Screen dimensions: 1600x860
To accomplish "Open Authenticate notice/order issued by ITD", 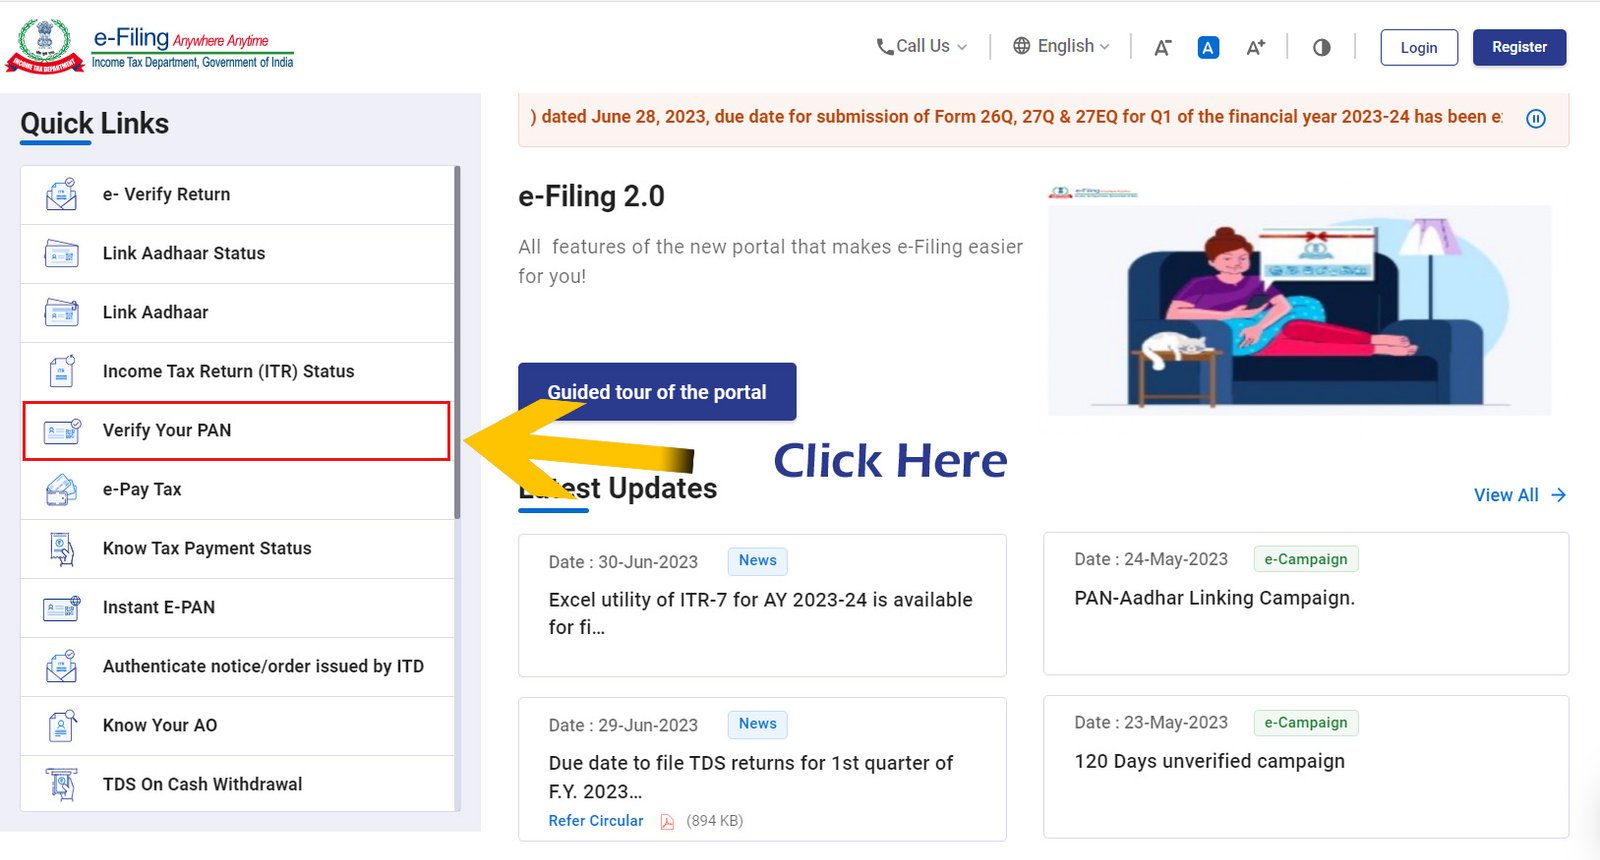I will click(237, 667).
